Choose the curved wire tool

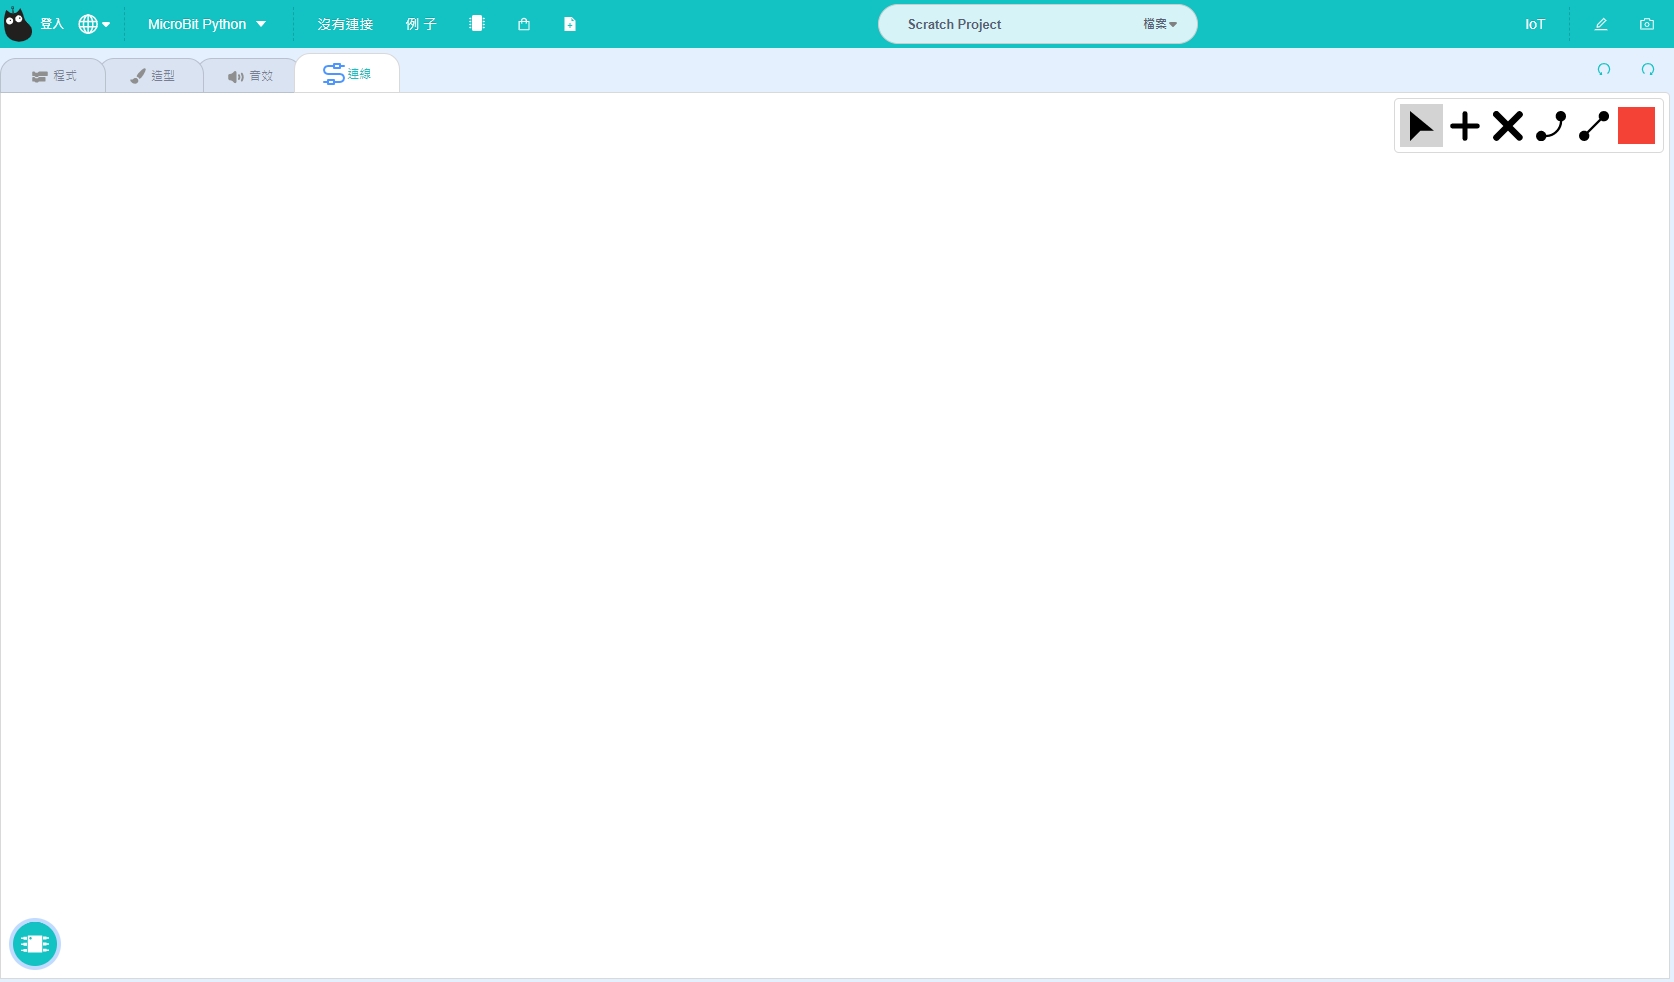pos(1550,126)
